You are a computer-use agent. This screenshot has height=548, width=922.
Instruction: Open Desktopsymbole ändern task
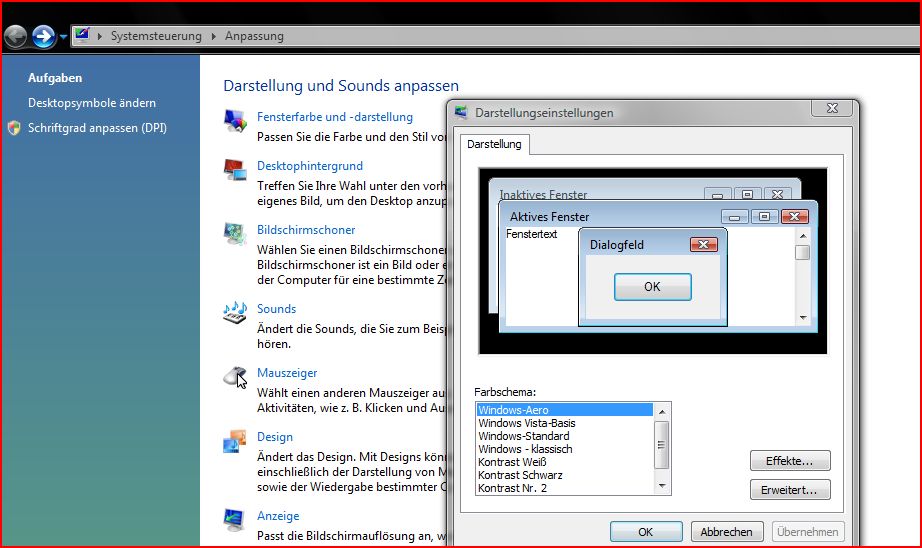(x=92, y=103)
